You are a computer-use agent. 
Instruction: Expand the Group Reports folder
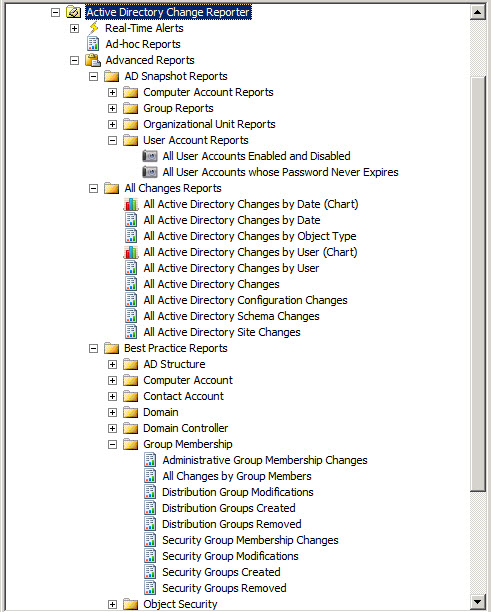tap(112, 109)
